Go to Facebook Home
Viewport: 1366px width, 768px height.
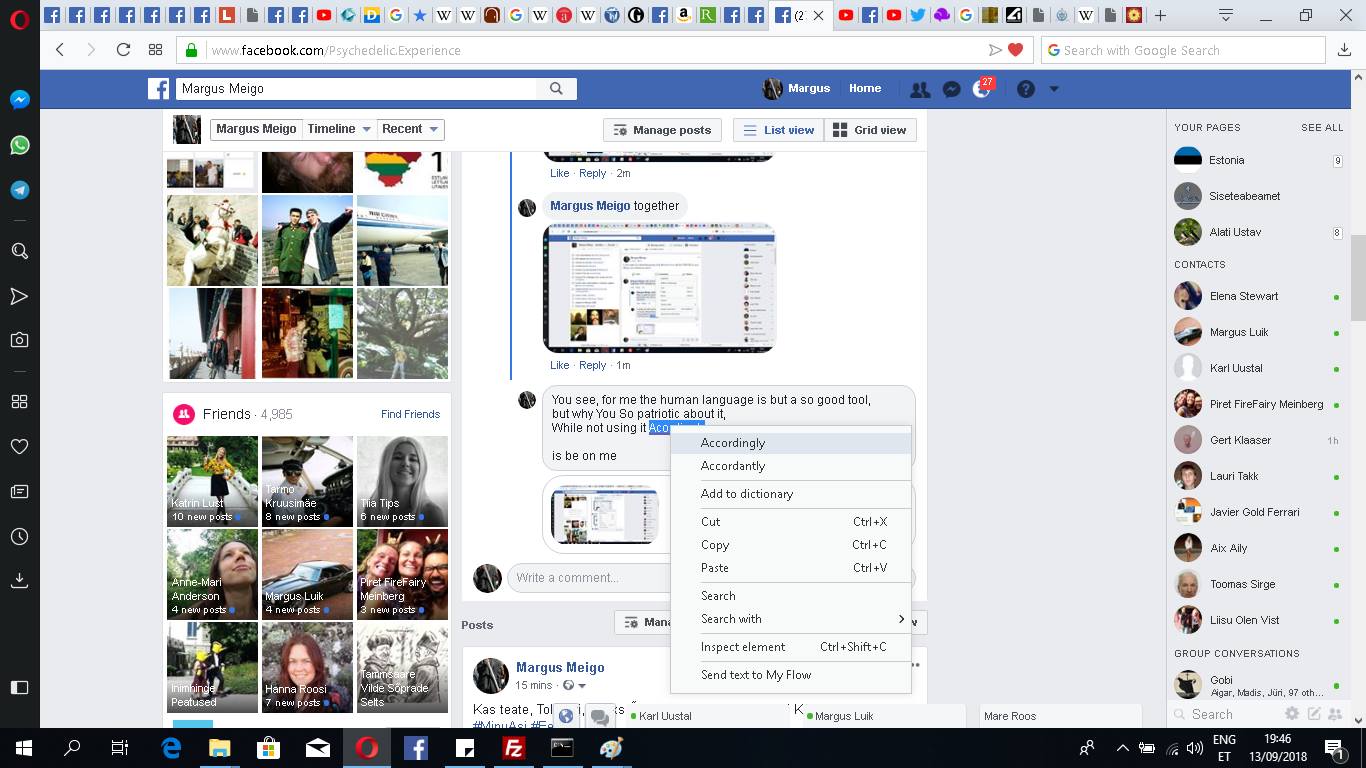point(865,88)
